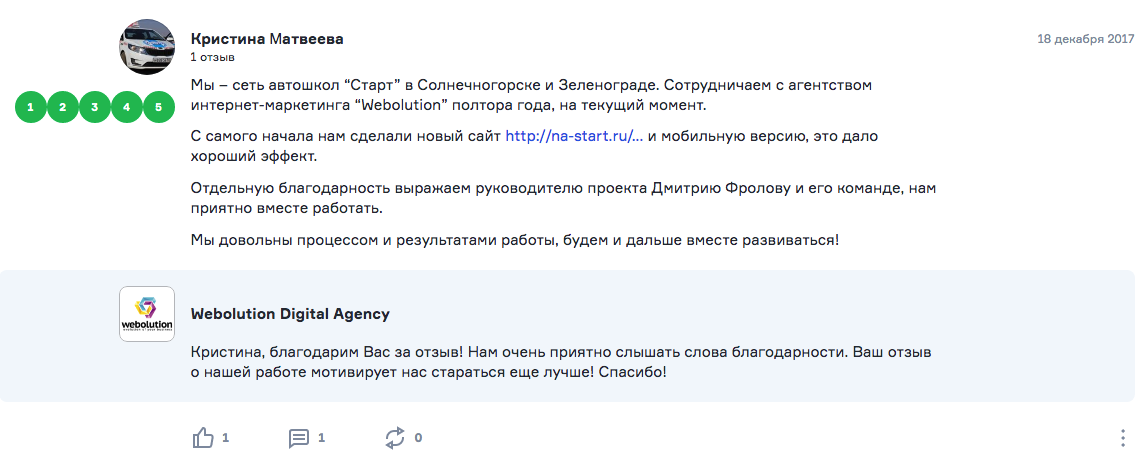Select green rating circle number 3

(x=94, y=107)
